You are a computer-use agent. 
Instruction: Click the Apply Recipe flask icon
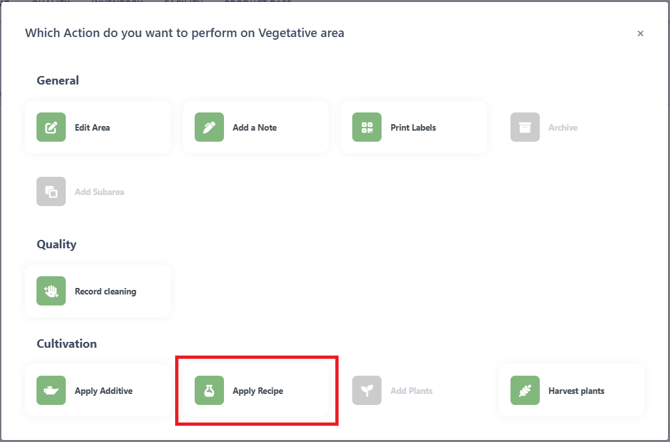(x=209, y=390)
